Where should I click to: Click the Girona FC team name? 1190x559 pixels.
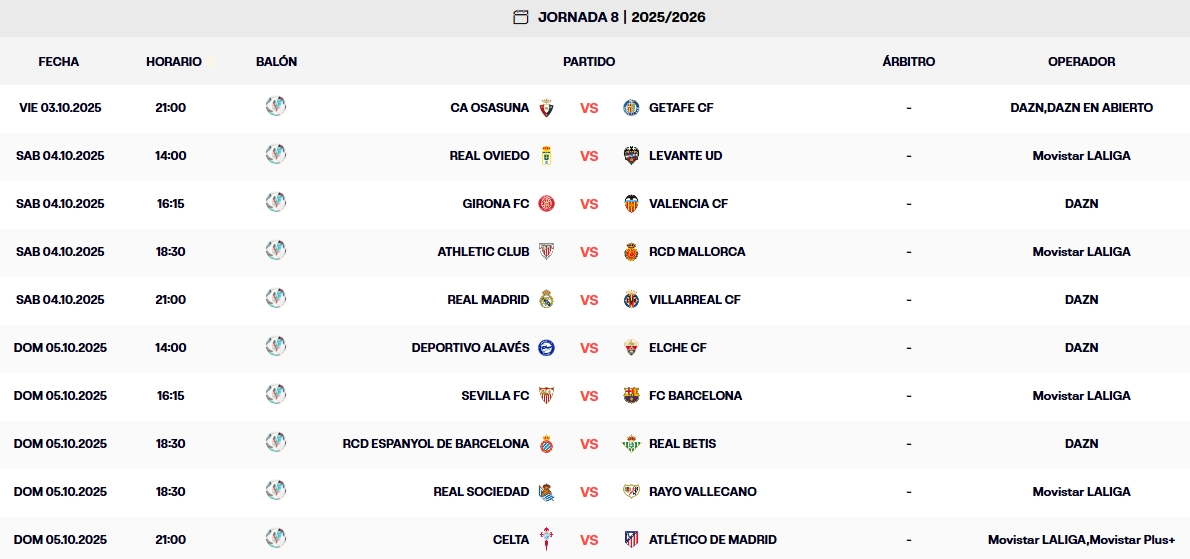[496, 204]
